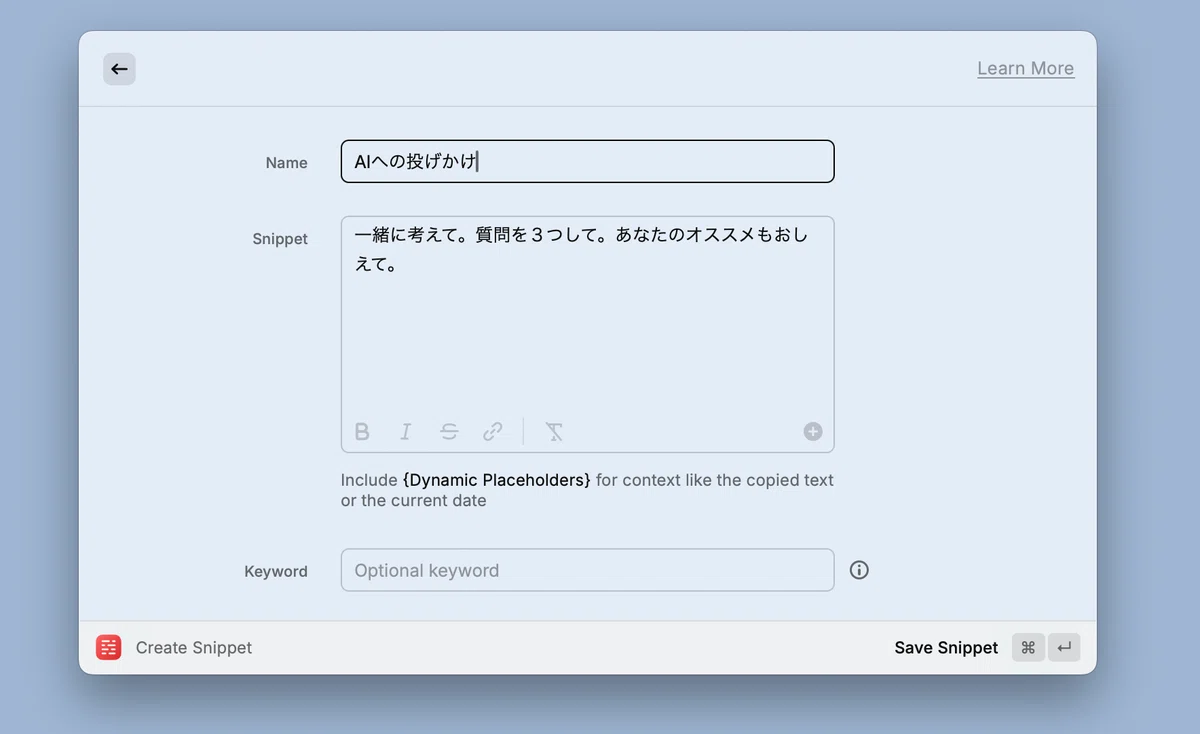The height and width of the screenshot is (734, 1200).
Task: Click the Save Snippet button
Action: click(x=946, y=647)
